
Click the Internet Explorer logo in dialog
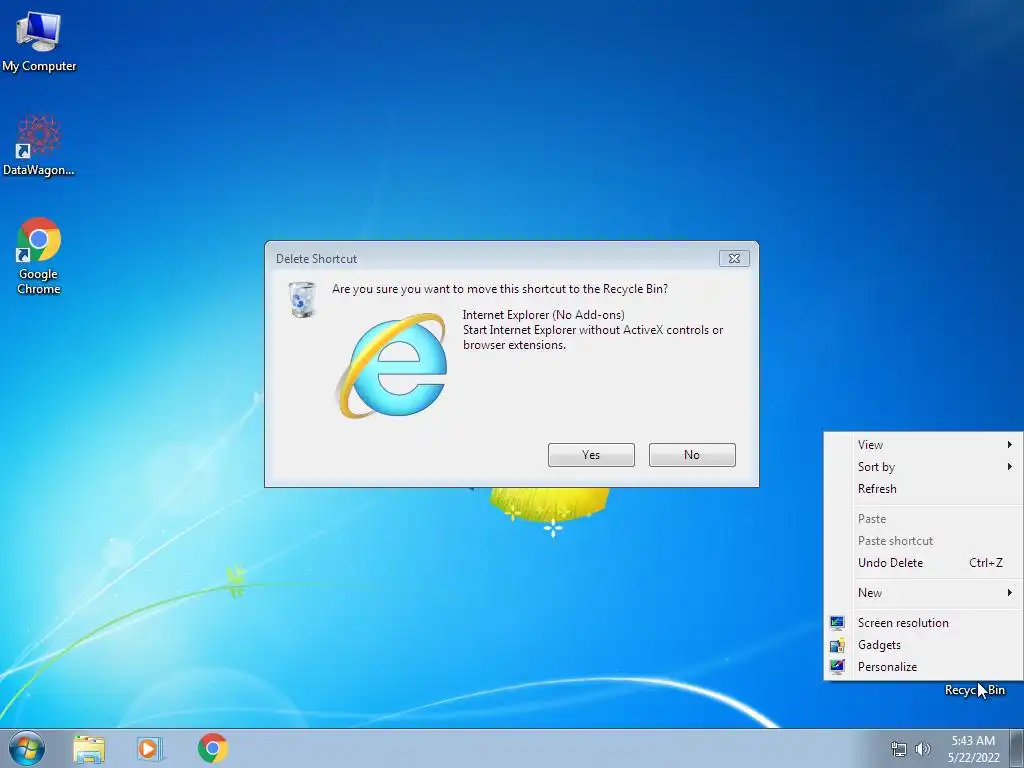click(x=392, y=366)
